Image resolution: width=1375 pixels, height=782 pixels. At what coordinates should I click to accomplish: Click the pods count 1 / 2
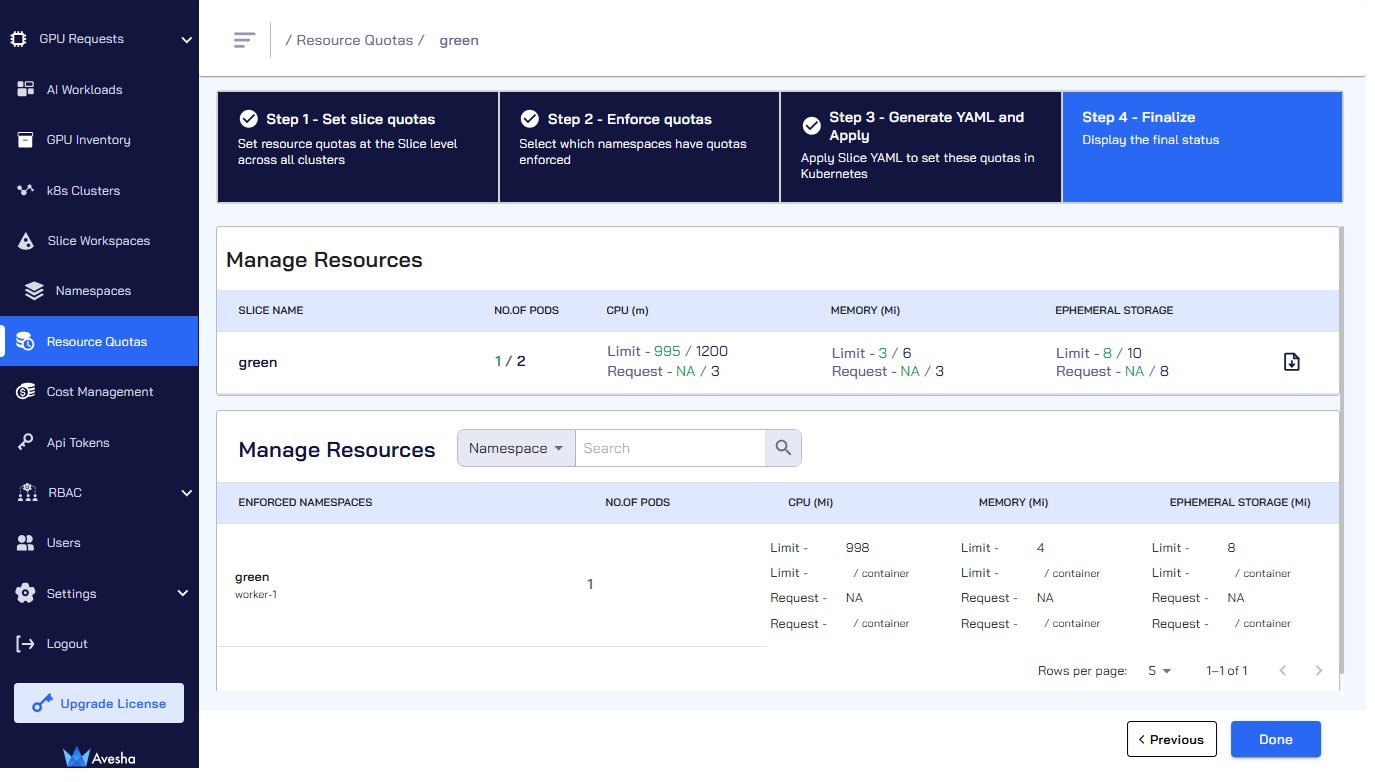pos(510,361)
